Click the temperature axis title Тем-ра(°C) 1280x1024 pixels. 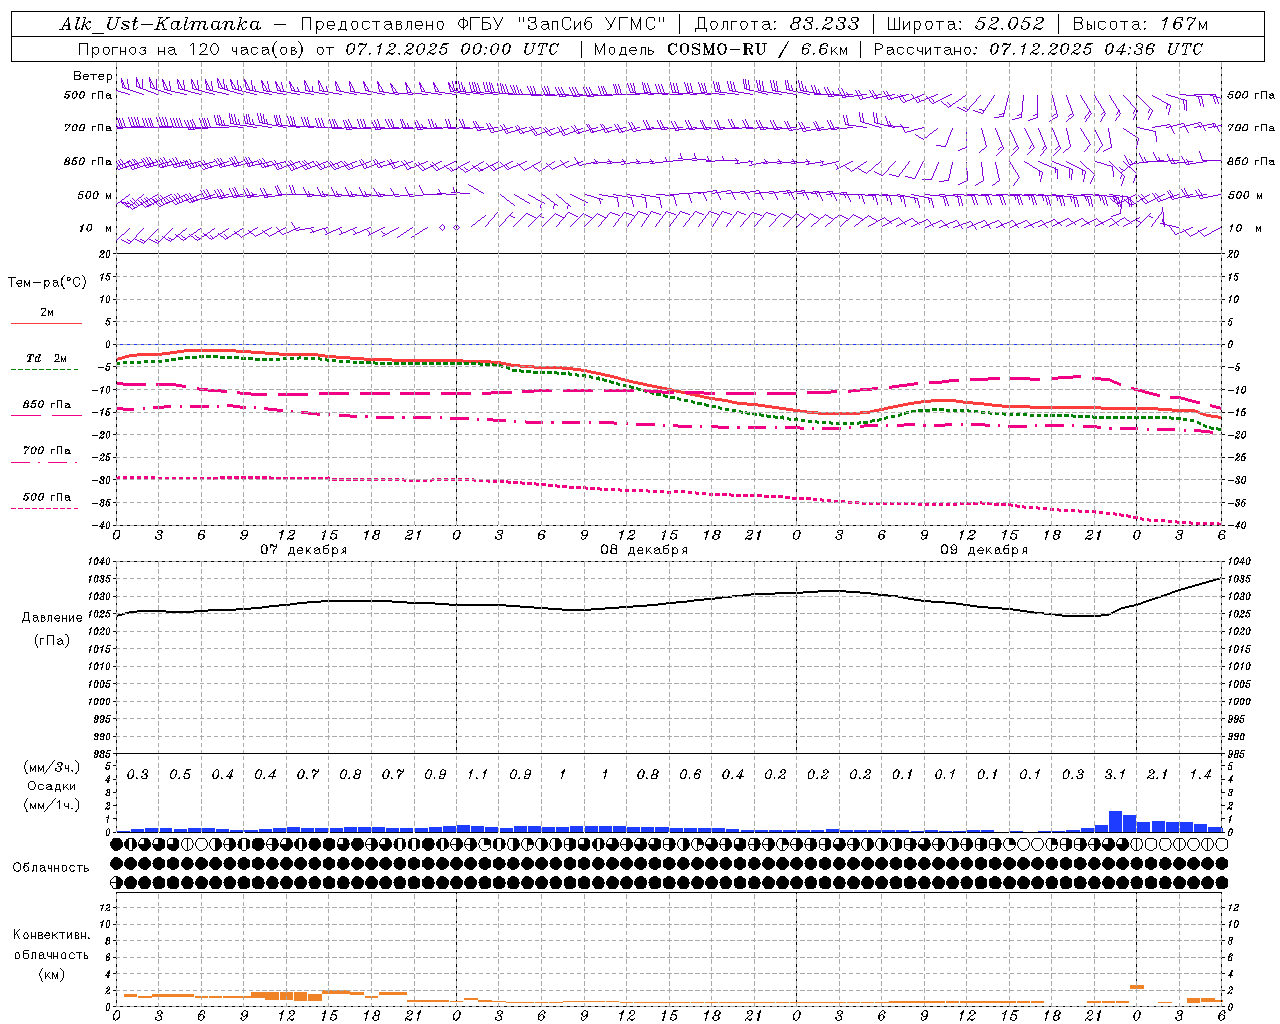click(47, 283)
